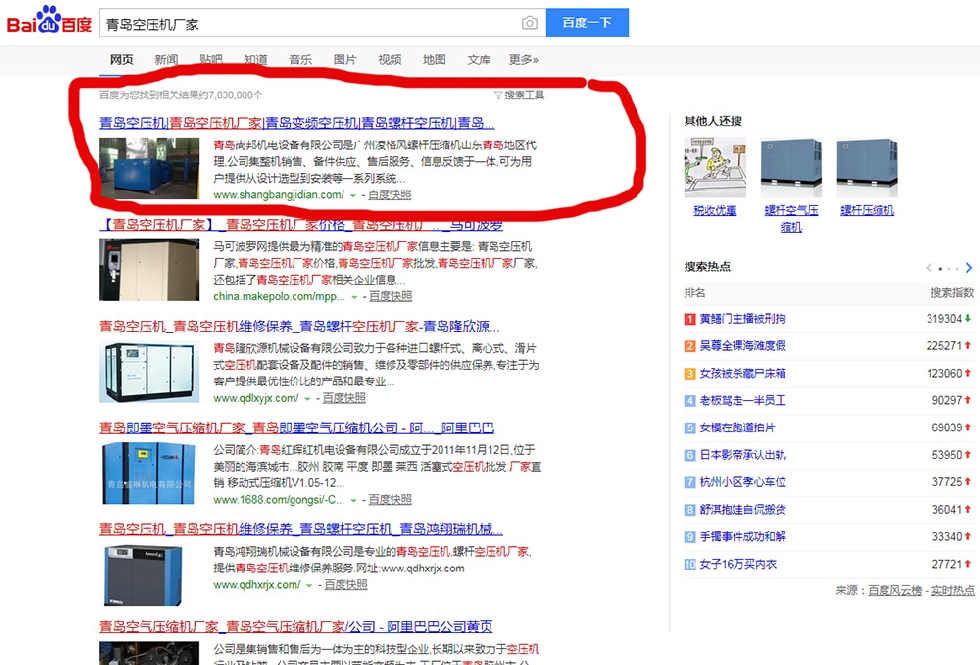Expand the 更多» menu
Viewport: 980px width, 665px height.
(524, 59)
